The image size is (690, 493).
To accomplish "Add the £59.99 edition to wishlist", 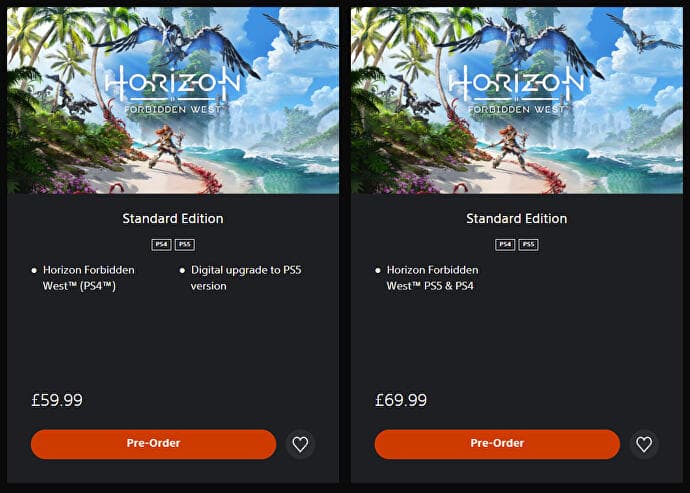I will 300,444.
